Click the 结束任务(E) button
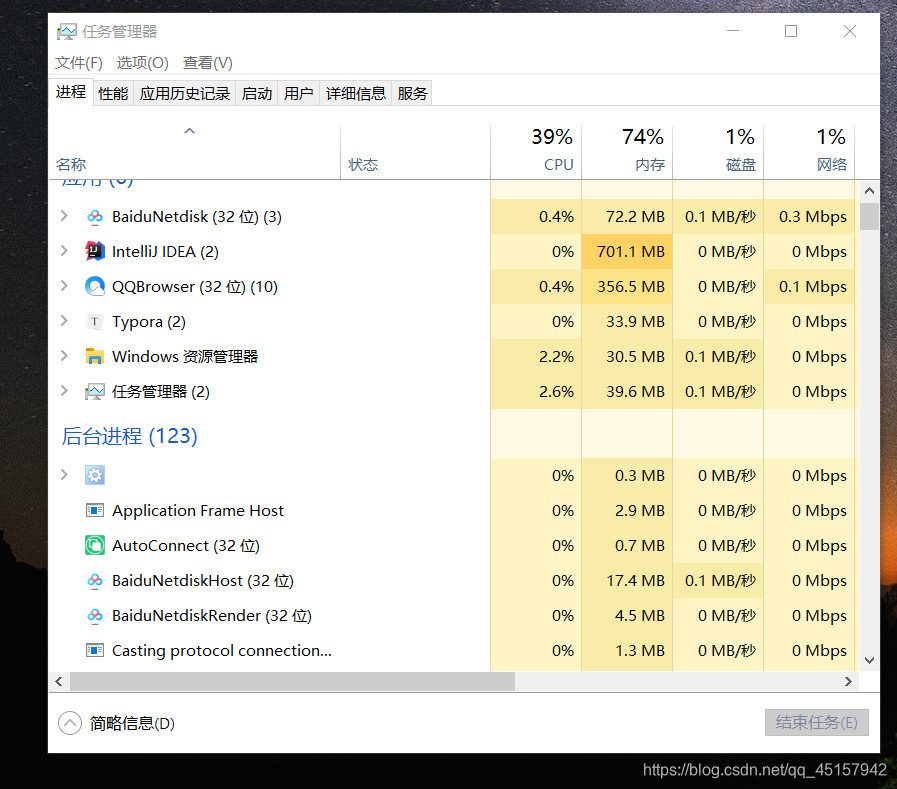This screenshot has width=897, height=789. click(x=817, y=723)
